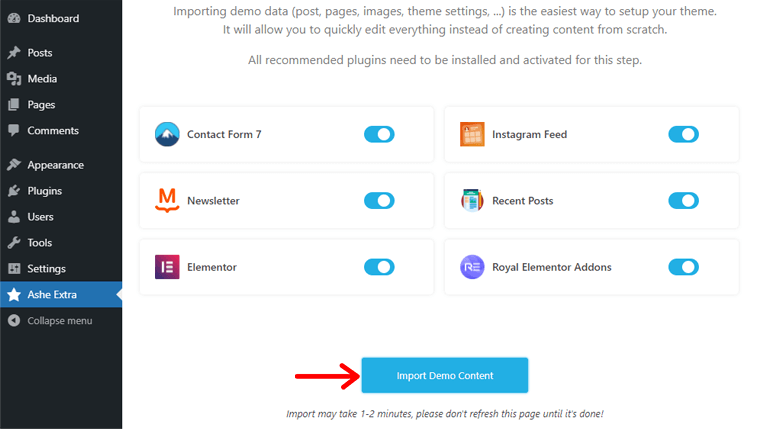
Task: Click the Royal Elementor Addons icon
Action: (472, 267)
